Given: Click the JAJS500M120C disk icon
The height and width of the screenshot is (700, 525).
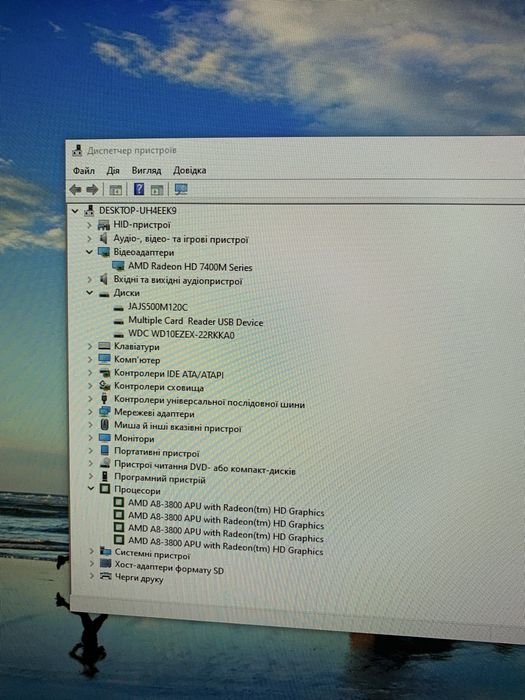Looking at the screenshot, I should pos(118,308).
